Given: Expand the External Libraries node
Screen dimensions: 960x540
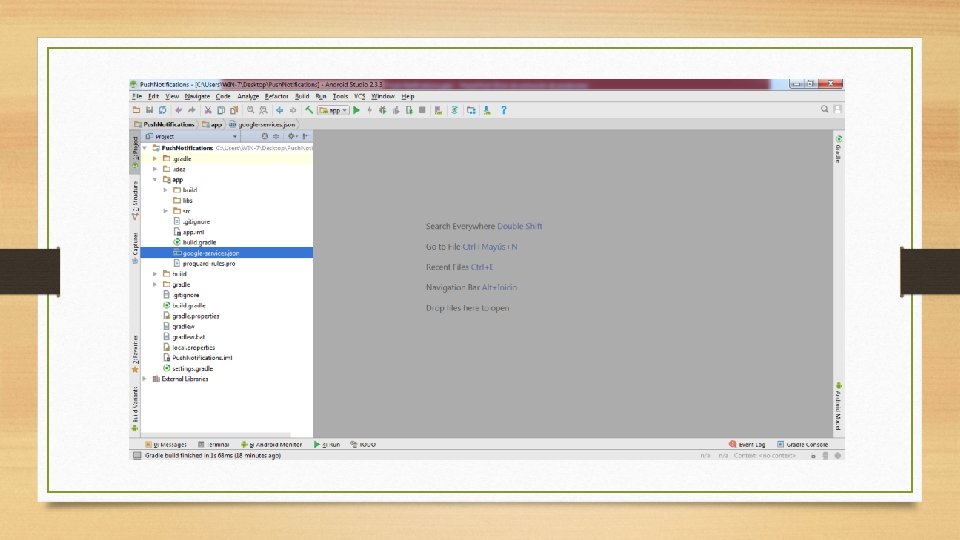Looking at the screenshot, I should coord(145,379).
